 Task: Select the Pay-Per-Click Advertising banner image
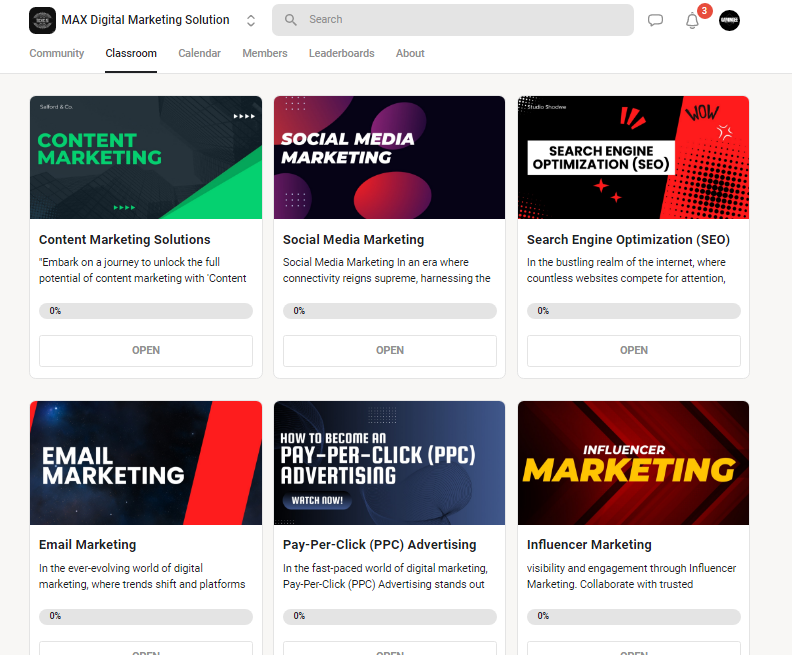click(x=389, y=463)
